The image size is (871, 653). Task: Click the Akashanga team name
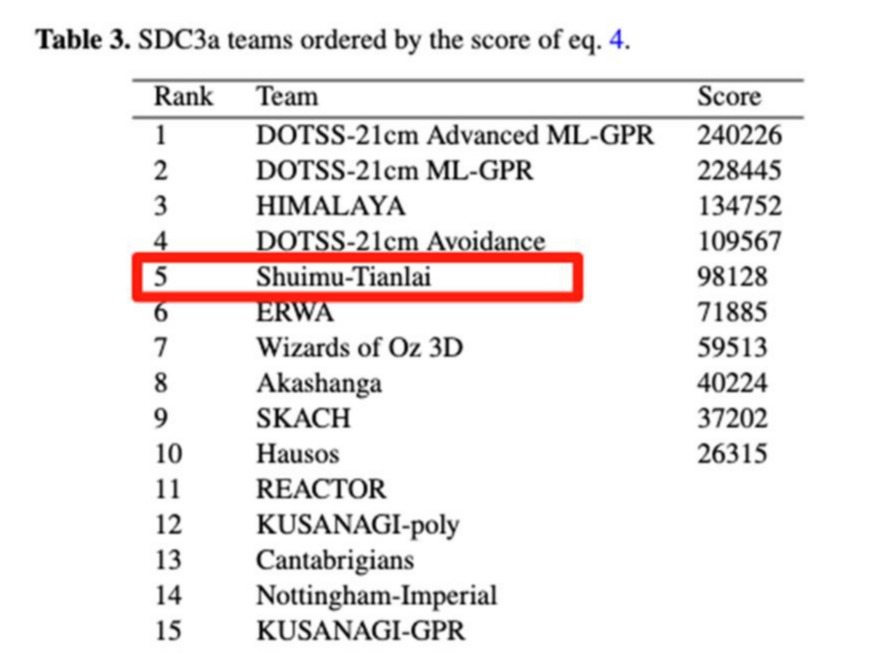point(319,383)
